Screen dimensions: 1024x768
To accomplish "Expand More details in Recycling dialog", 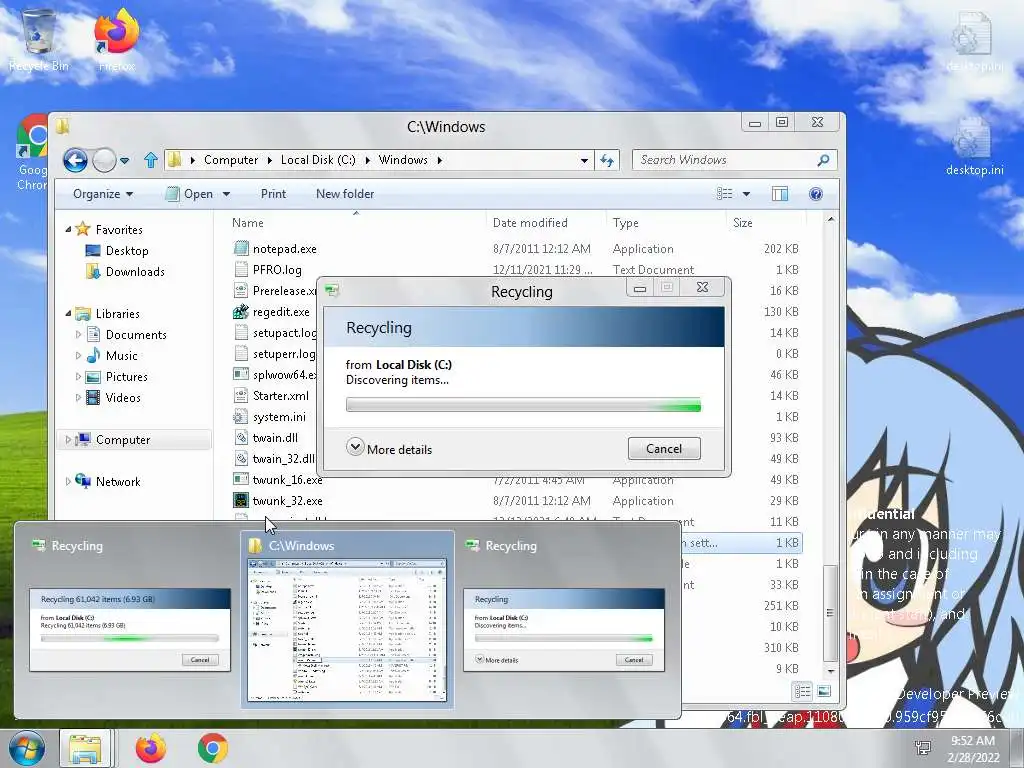I will (x=389, y=449).
